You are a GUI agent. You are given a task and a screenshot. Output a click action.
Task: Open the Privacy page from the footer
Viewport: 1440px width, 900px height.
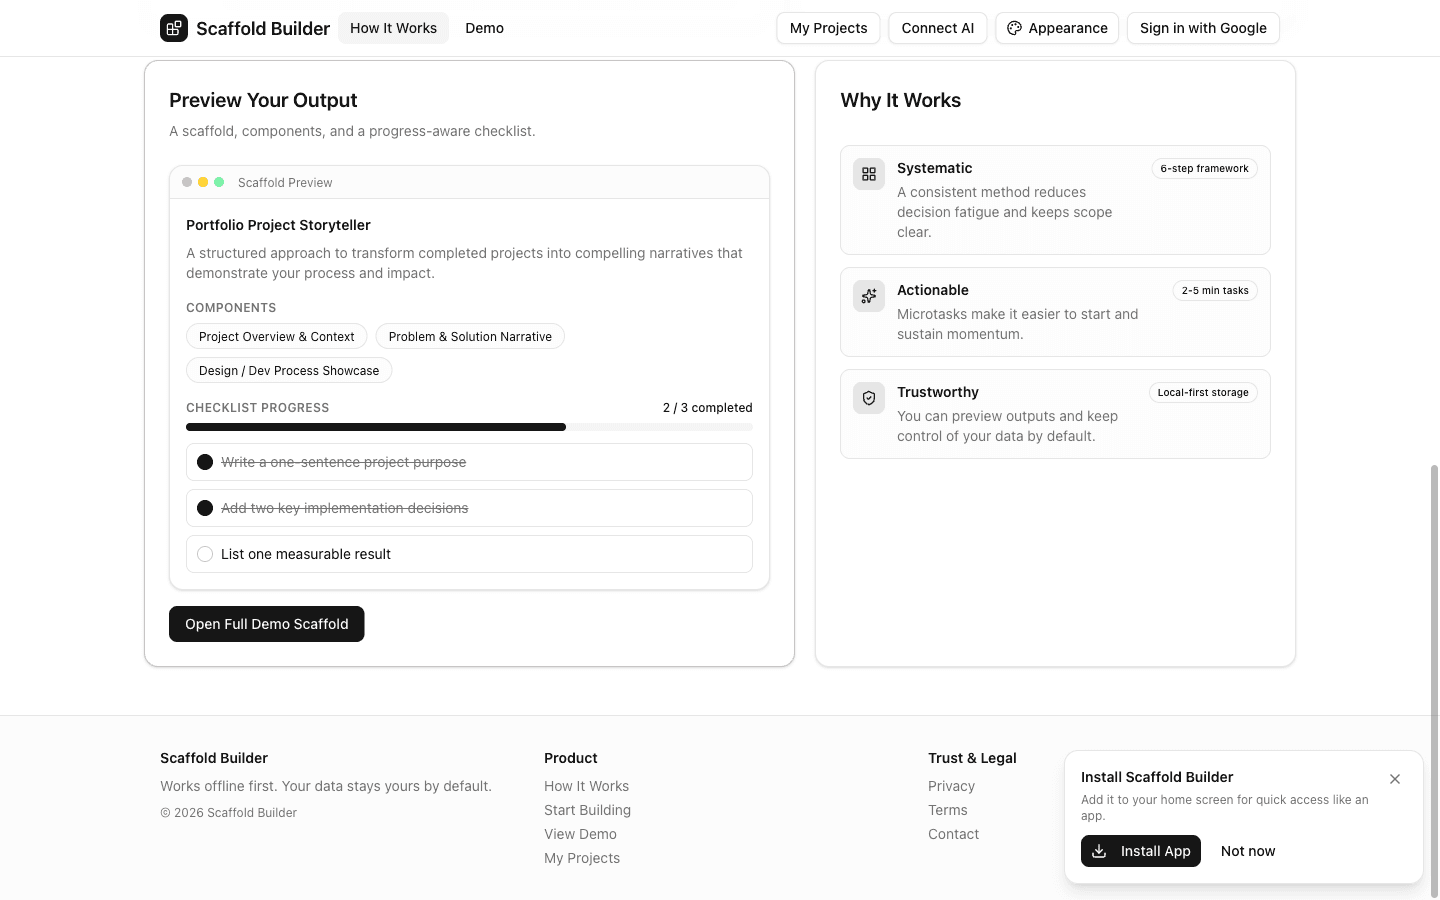951,786
